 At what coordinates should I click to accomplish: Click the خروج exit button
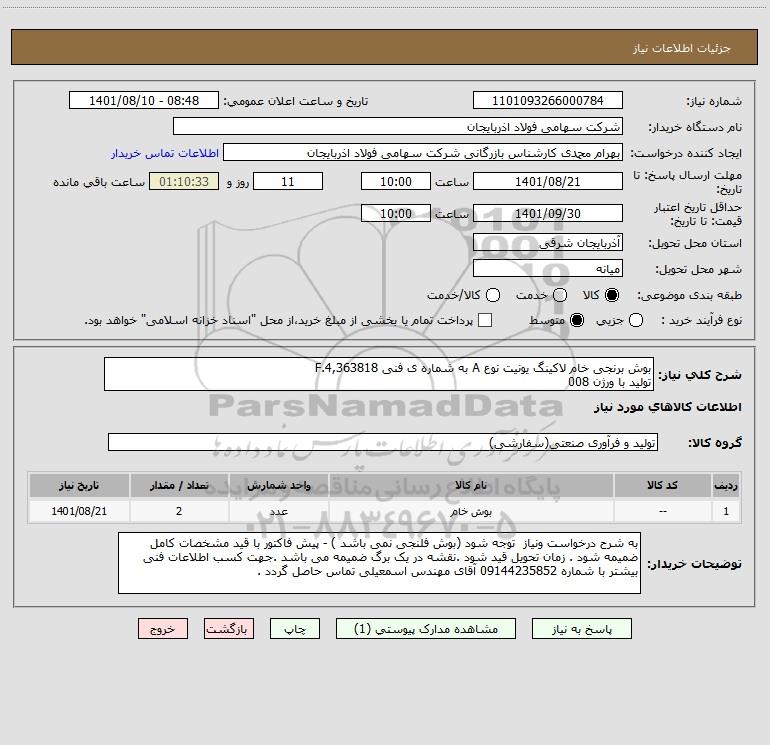pyautogui.click(x=163, y=629)
